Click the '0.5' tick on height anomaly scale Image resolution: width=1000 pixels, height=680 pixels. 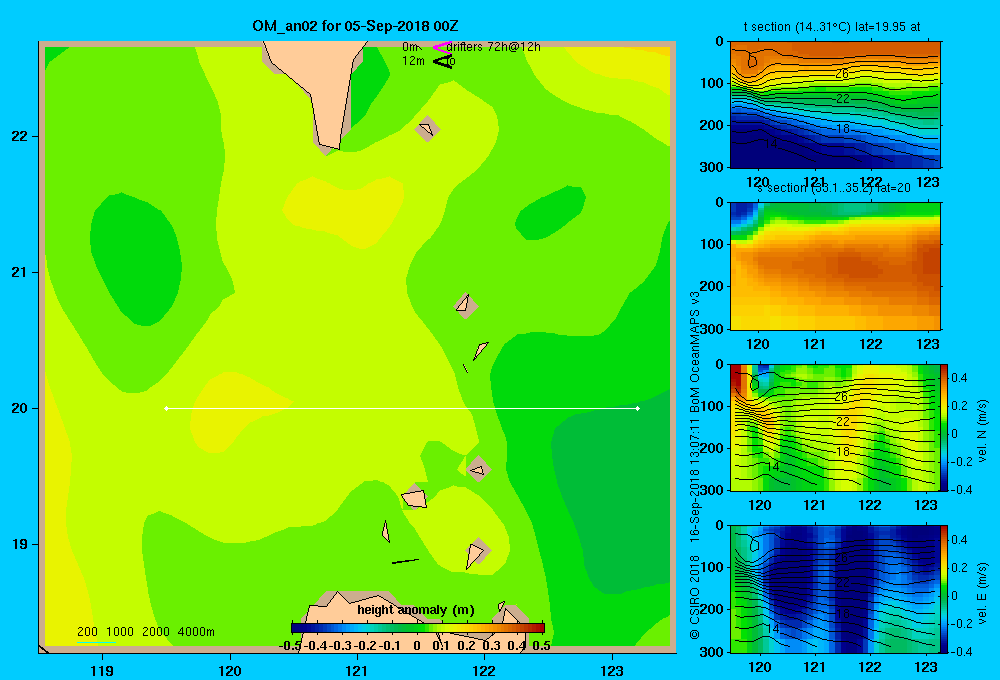click(541, 646)
